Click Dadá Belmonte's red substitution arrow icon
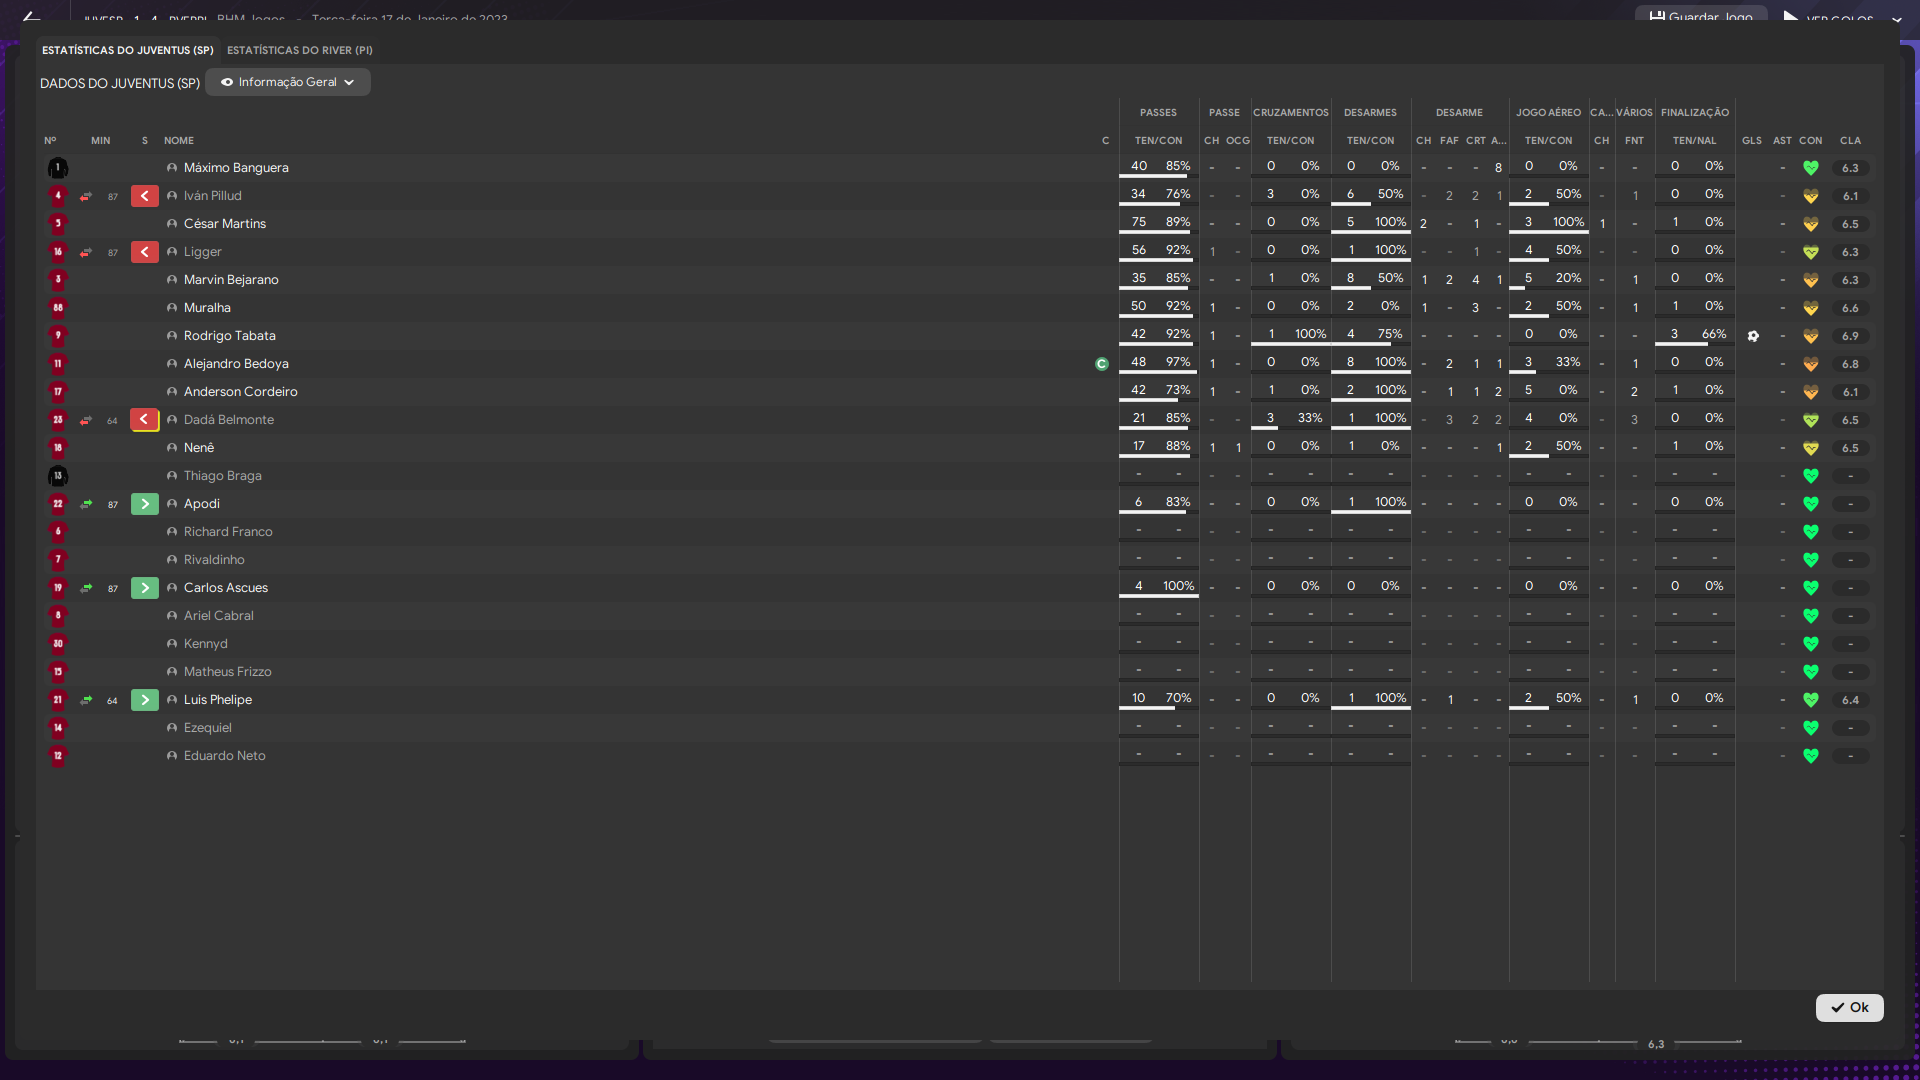This screenshot has width=1920, height=1080. click(145, 420)
